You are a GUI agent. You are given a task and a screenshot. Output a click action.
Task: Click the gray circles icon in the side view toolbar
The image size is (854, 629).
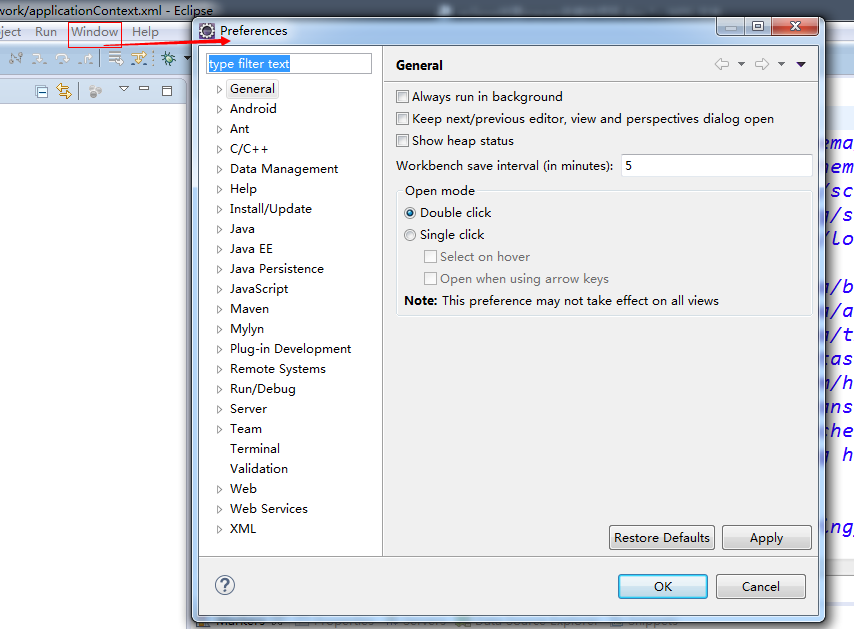click(95, 91)
